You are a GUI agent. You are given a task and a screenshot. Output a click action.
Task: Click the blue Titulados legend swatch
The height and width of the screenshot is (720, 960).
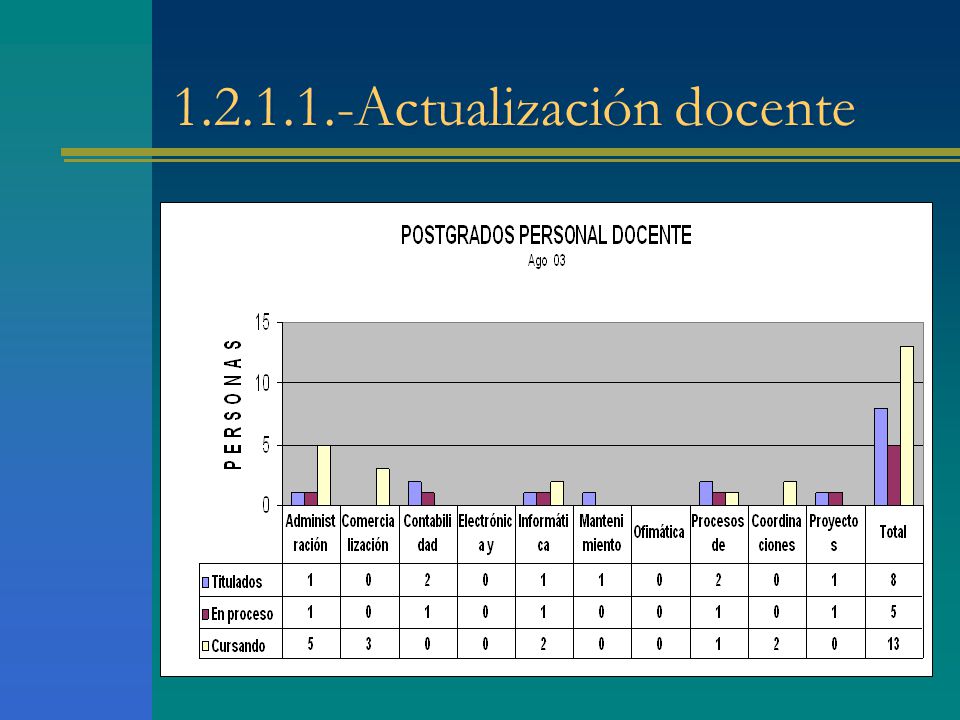click(x=206, y=582)
